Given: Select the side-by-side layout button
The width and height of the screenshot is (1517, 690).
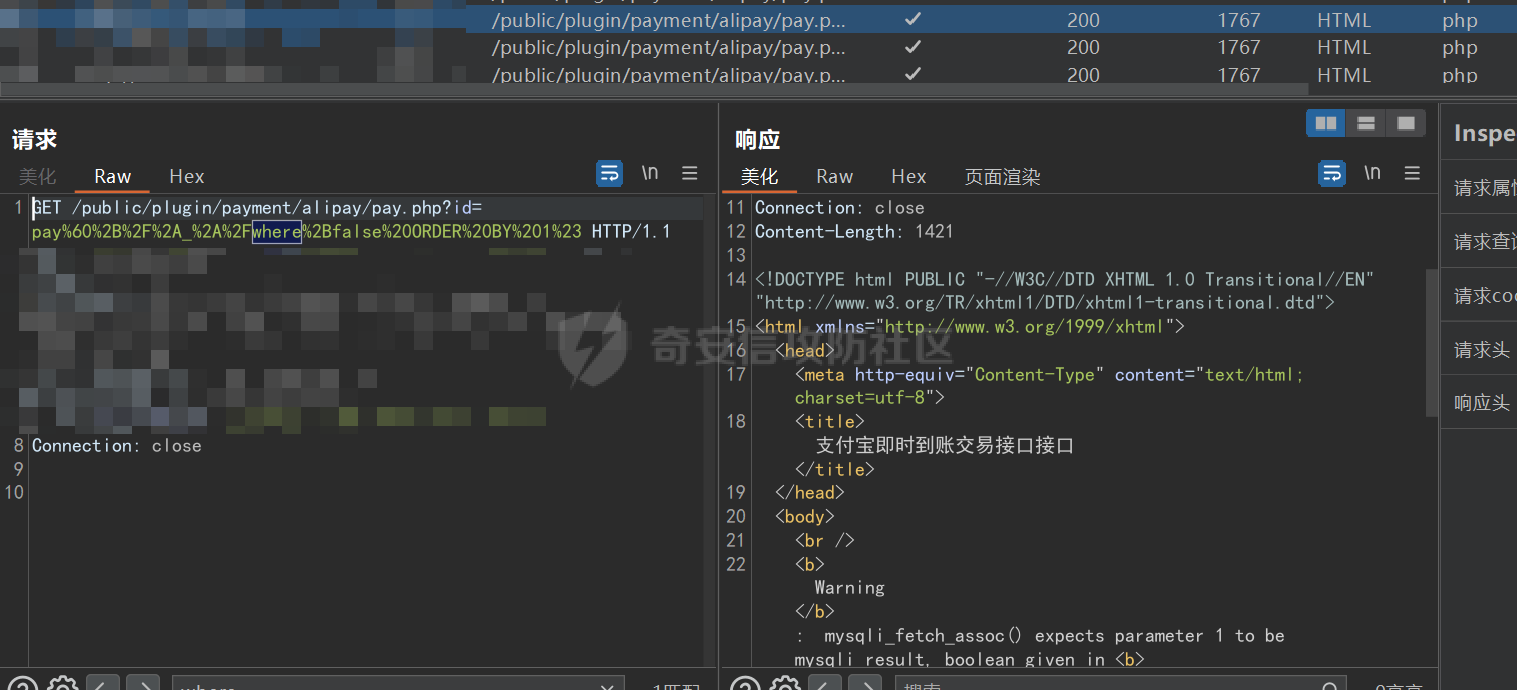Looking at the screenshot, I should (1326, 123).
